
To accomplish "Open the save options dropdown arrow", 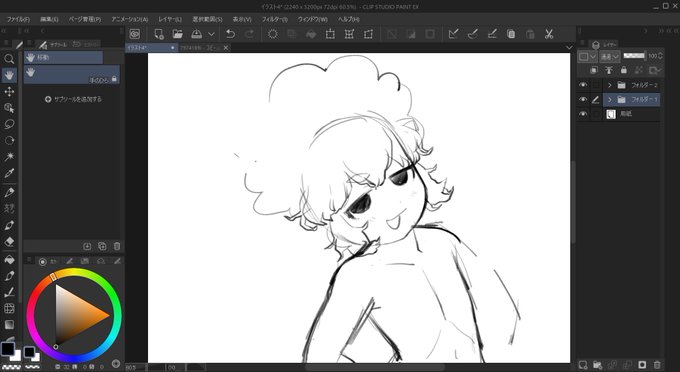I will point(211,34).
